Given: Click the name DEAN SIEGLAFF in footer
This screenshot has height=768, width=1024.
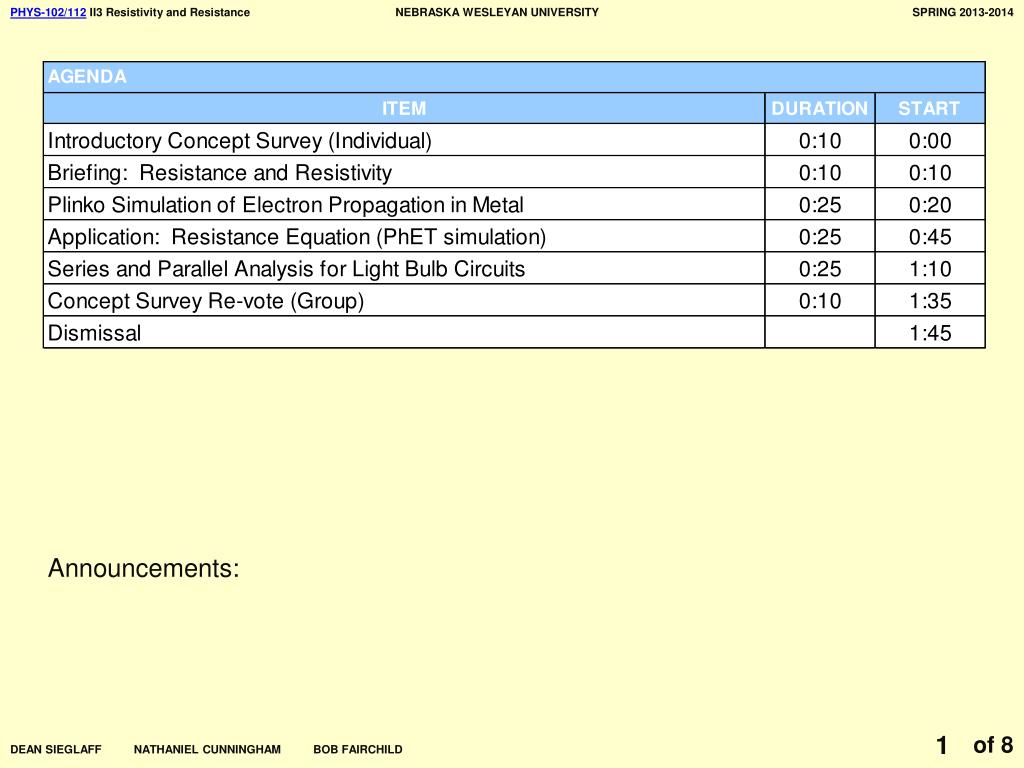Looking at the screenshot, I should [x=56, y=750].
